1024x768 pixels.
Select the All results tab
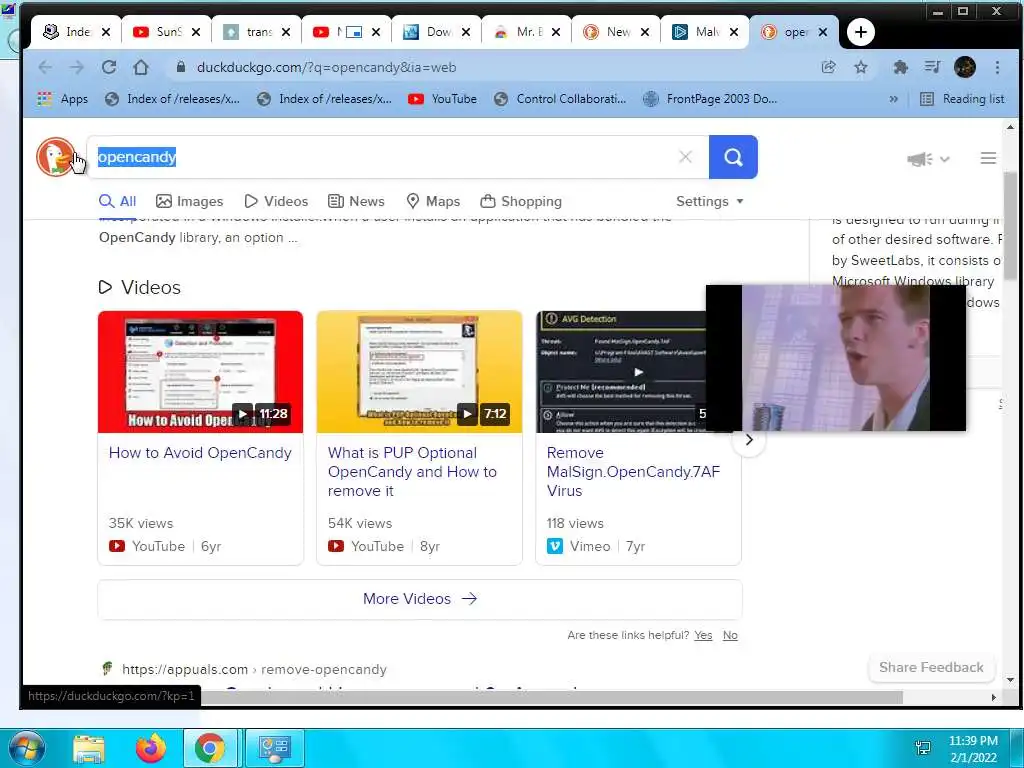[x=118, y=201]
